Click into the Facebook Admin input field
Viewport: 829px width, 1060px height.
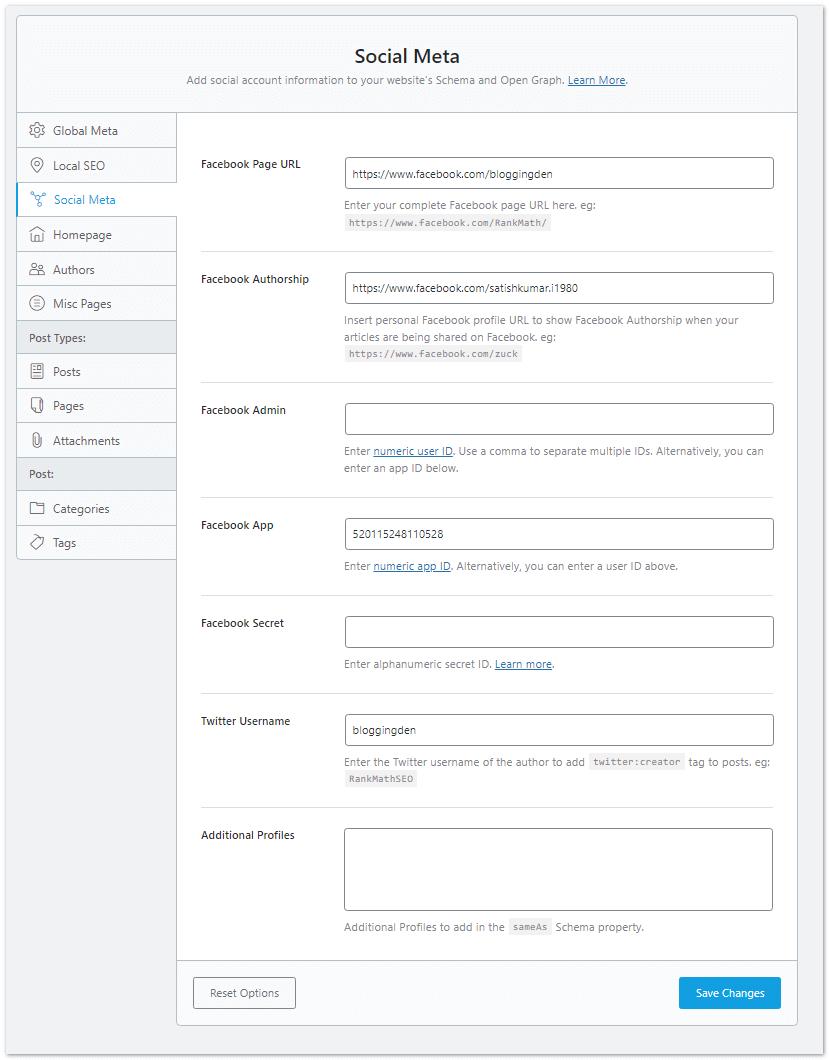[558, 419]
